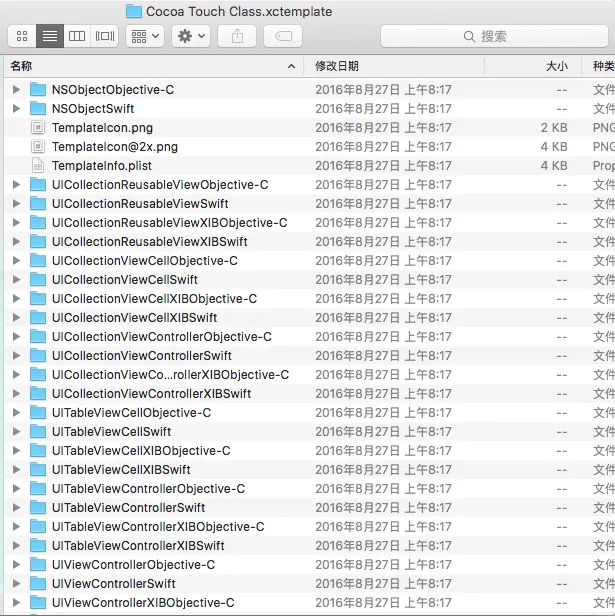Sort by the 种类 column header
This screenshot has height=616, width=615.
599,66
